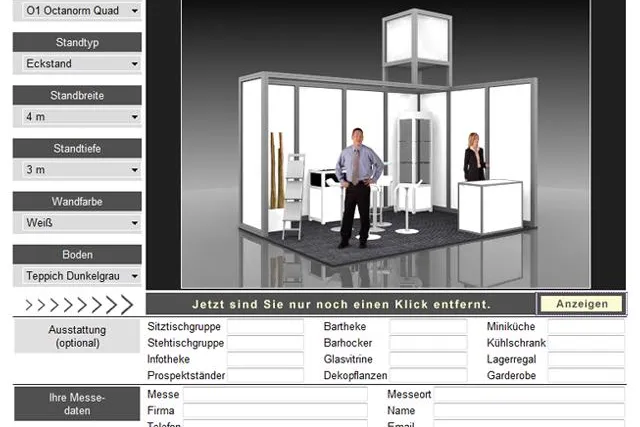The height and width of the screenshot is (427, 640).
Task: Click the Name text field
Action: pos(529,410)
